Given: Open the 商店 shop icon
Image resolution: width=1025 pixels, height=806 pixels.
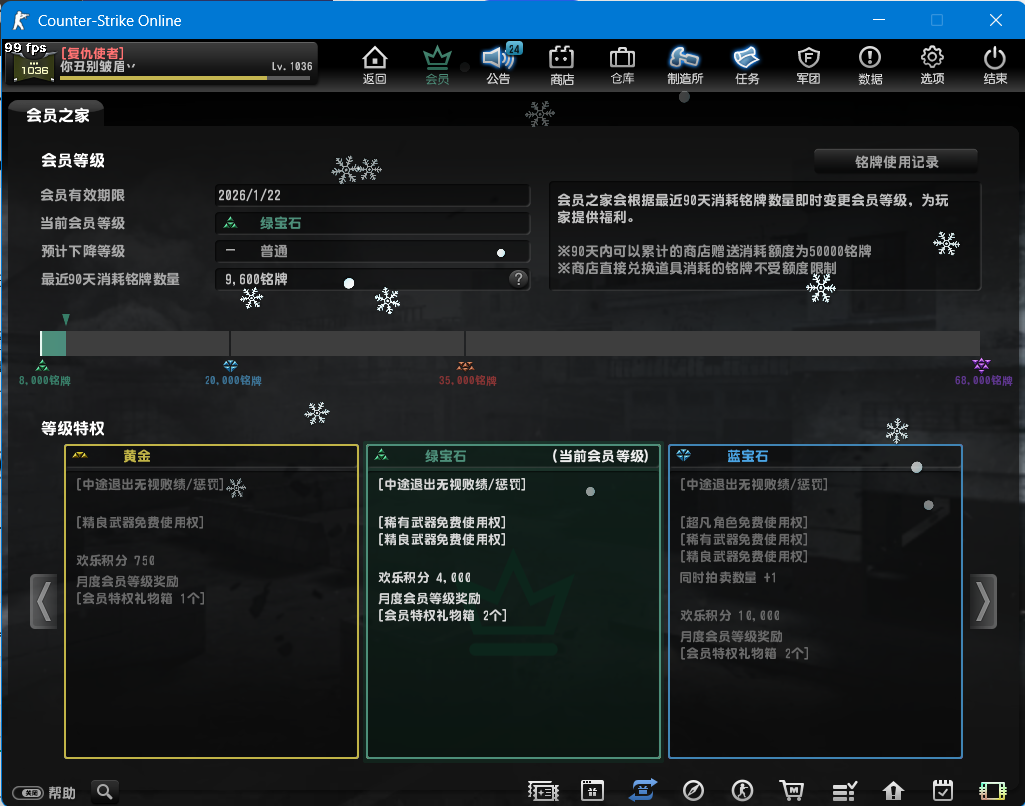Looking at the screenshot, I should 562,65.
